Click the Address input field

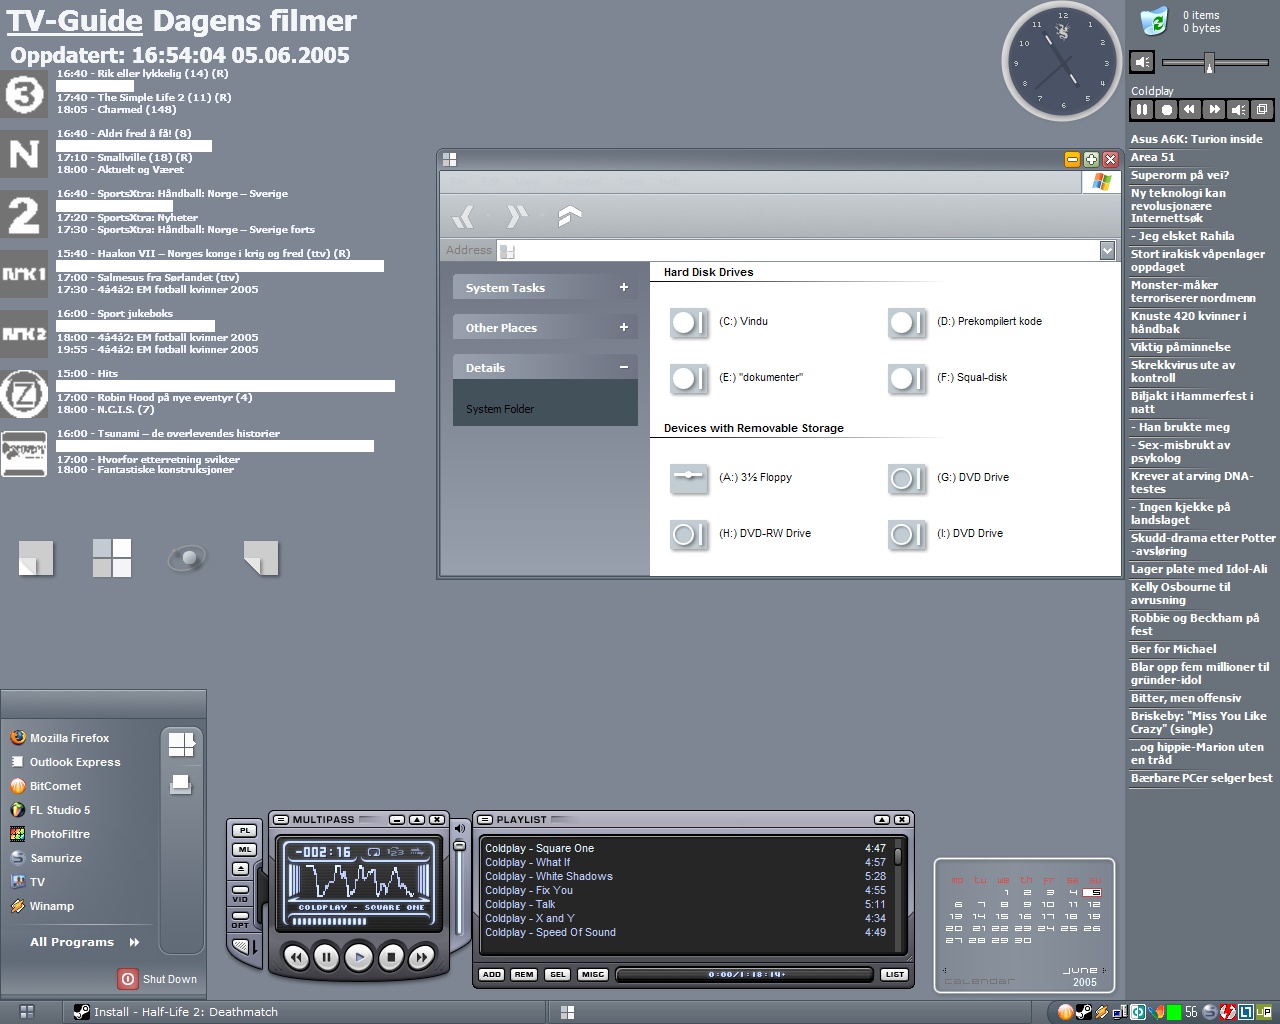pos(797,250)
